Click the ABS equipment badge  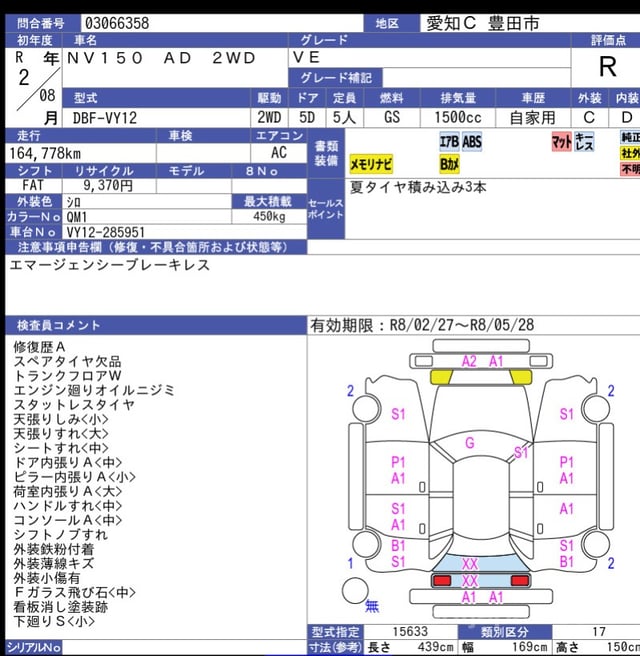pyautogui.click(x=472, y=142)
